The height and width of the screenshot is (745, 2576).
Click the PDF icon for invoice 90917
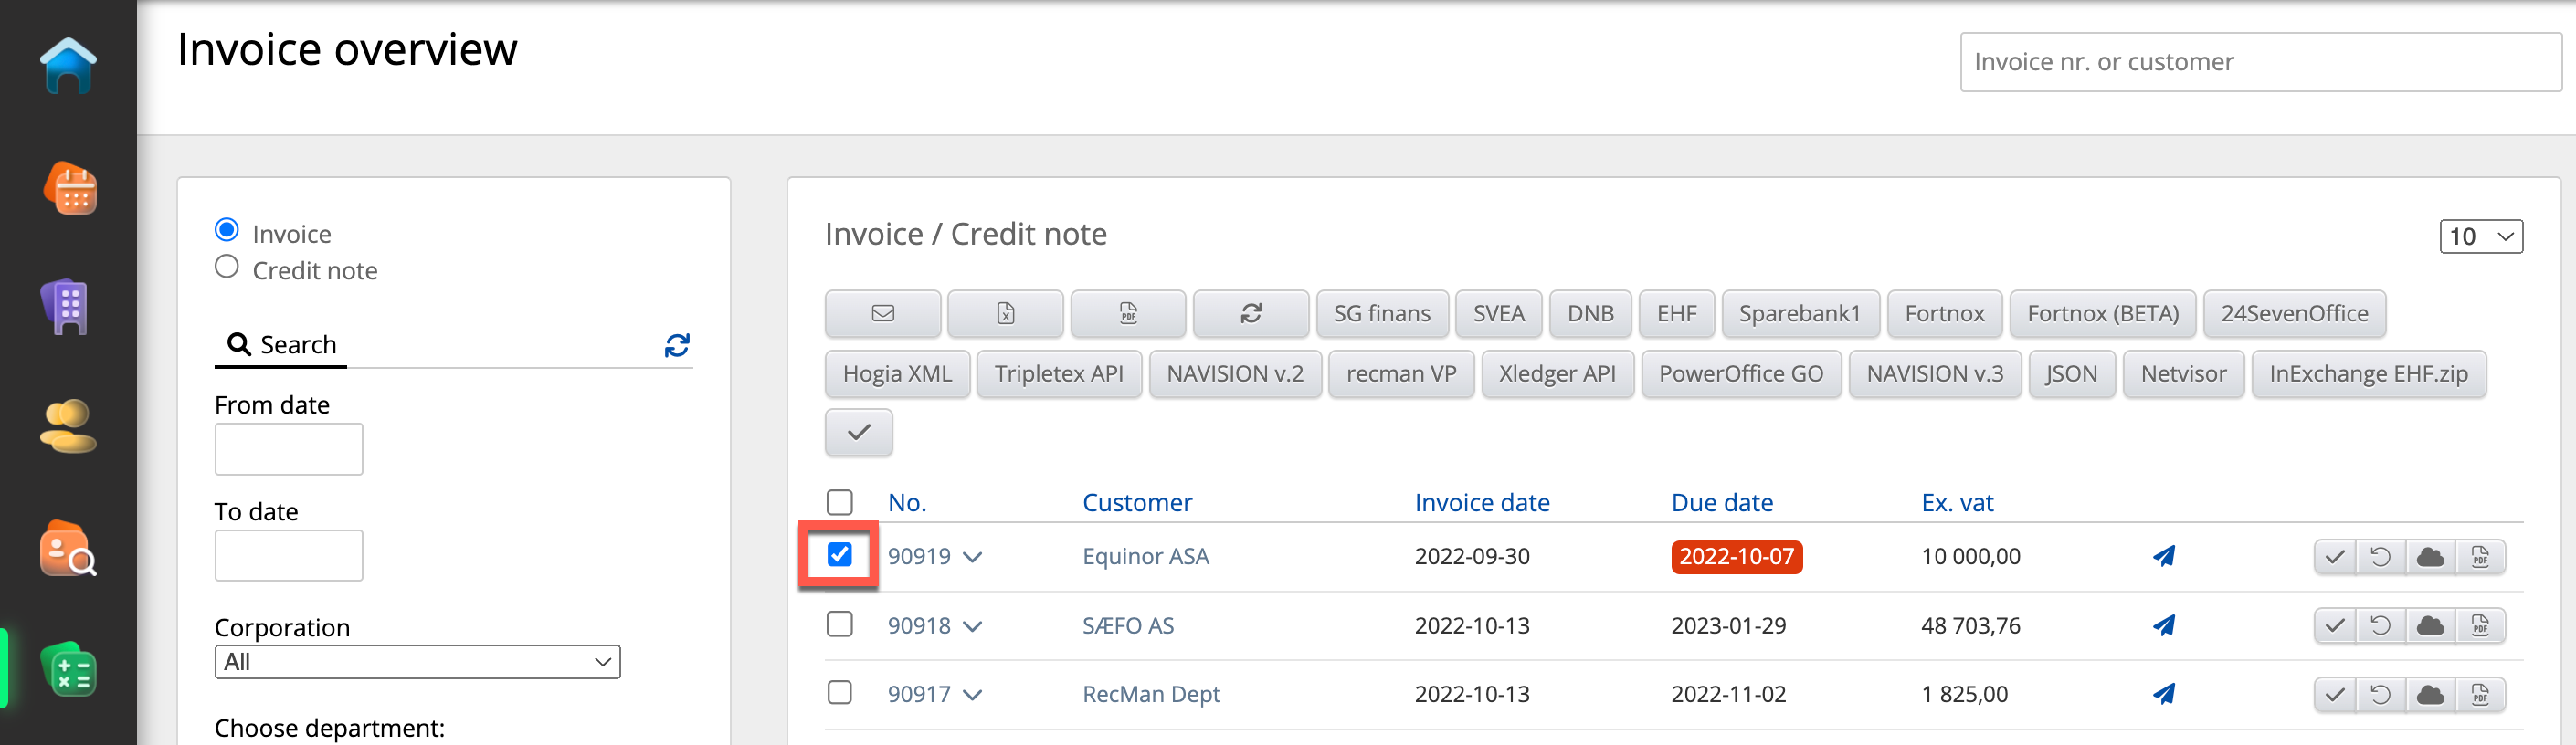tap(2480, 695)
